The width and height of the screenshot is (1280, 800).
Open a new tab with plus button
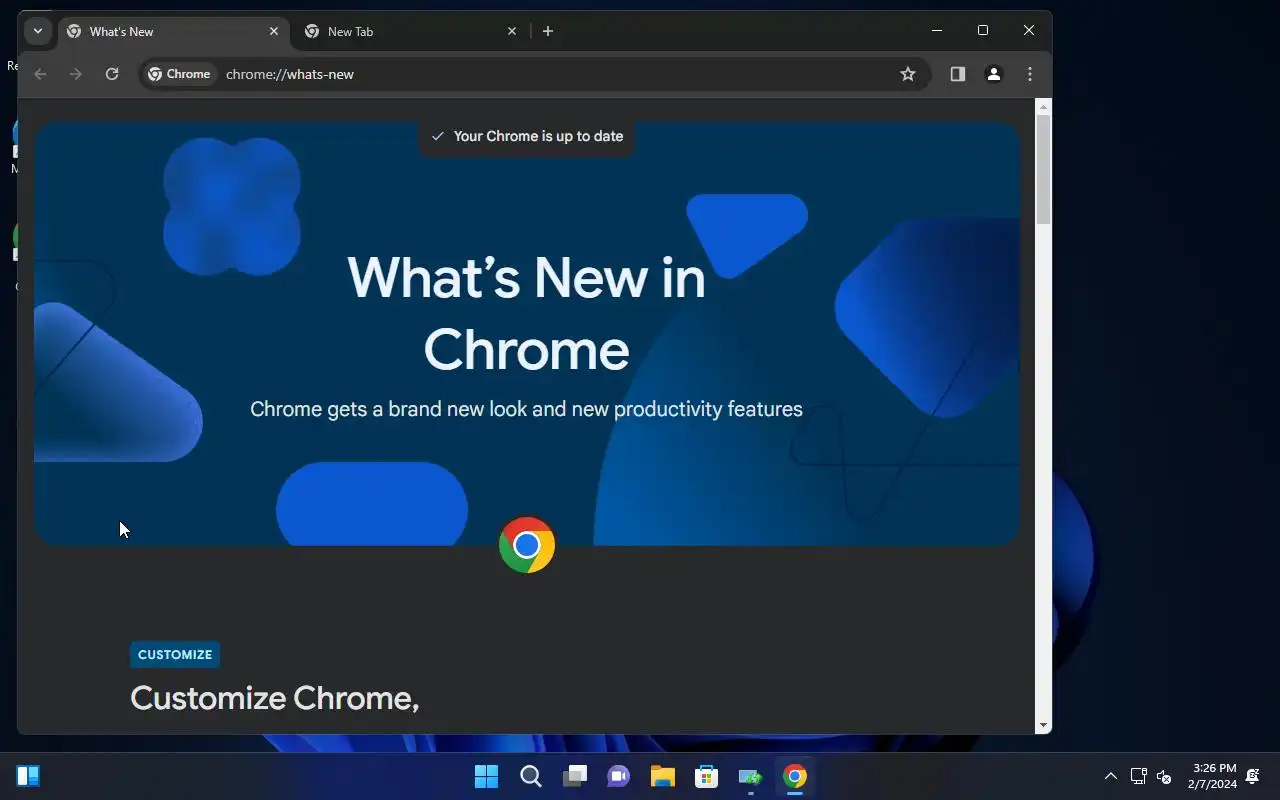(548, 31)
